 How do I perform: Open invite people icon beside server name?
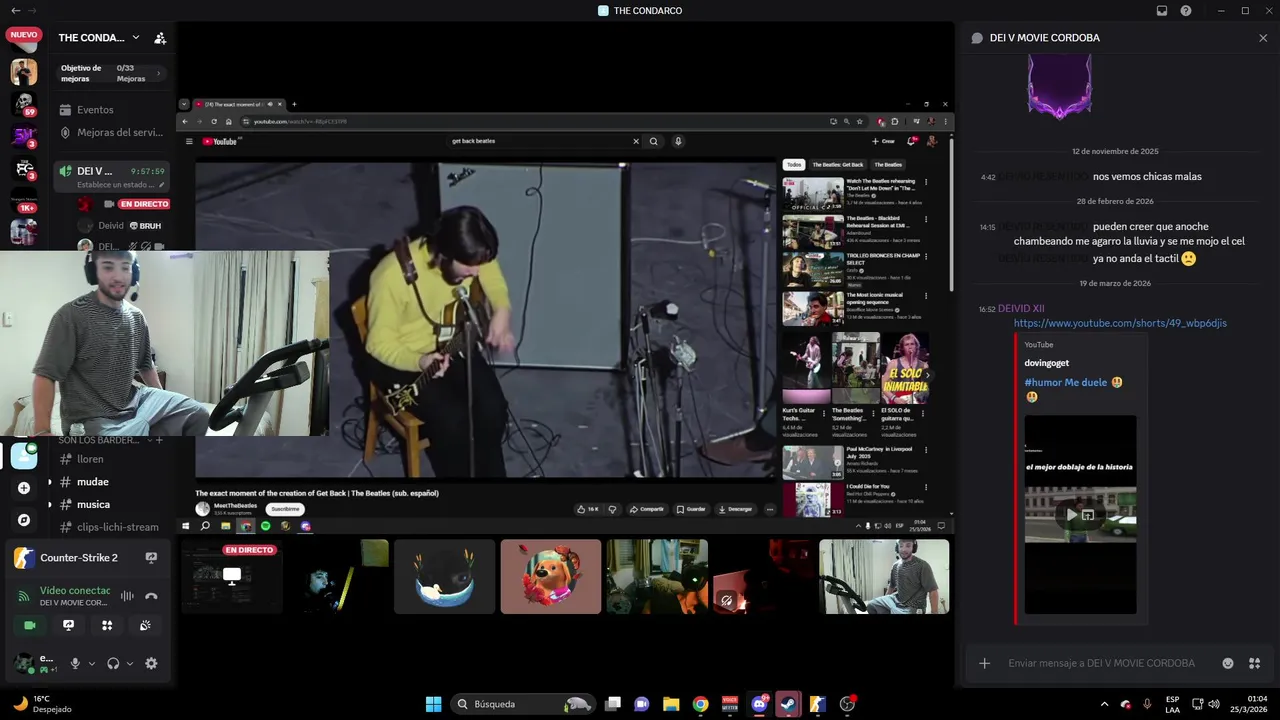coord(160,38)
